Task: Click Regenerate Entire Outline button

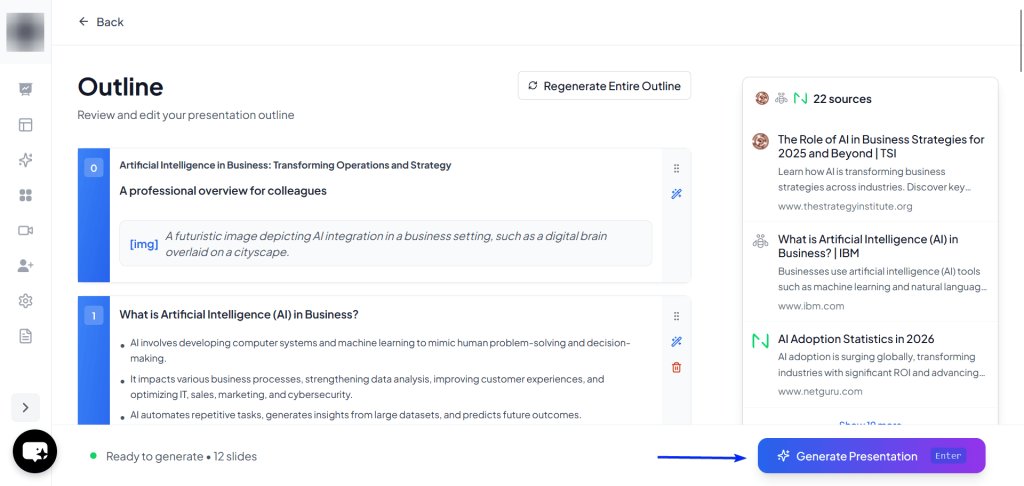Action: tap(604, 86)
